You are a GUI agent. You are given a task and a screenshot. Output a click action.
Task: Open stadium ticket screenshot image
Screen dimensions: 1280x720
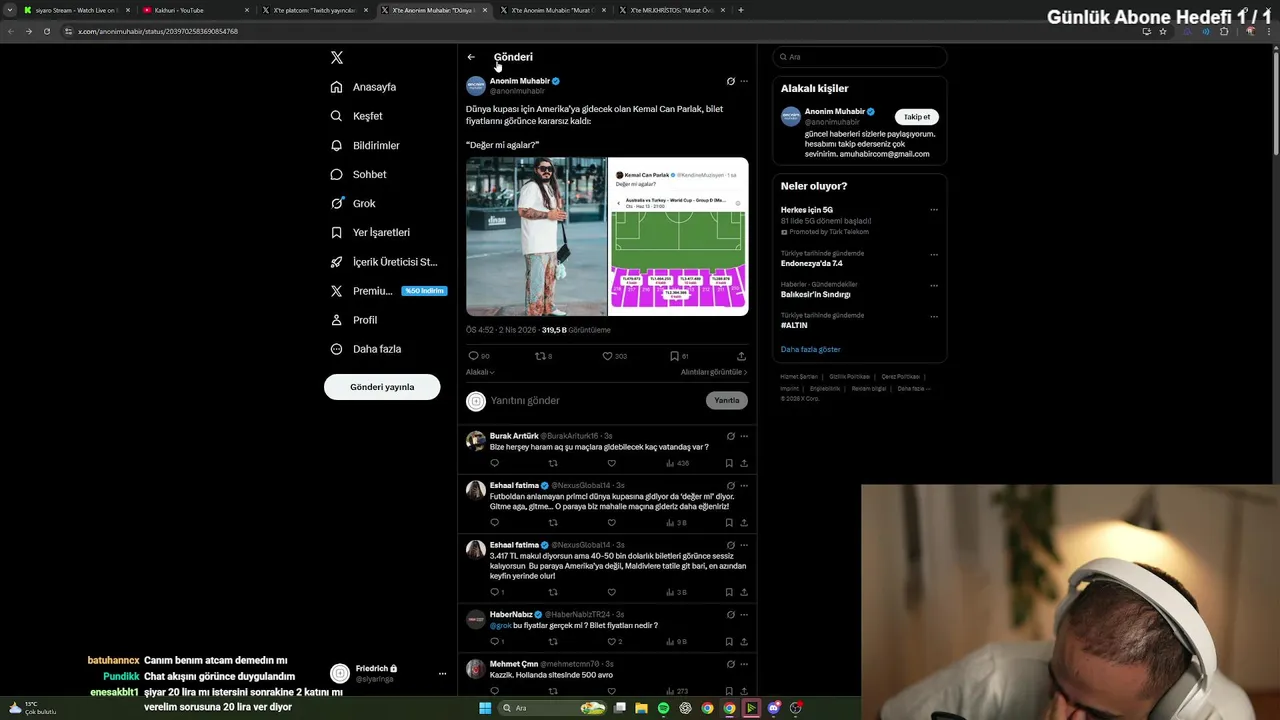[x=679, y=237]
